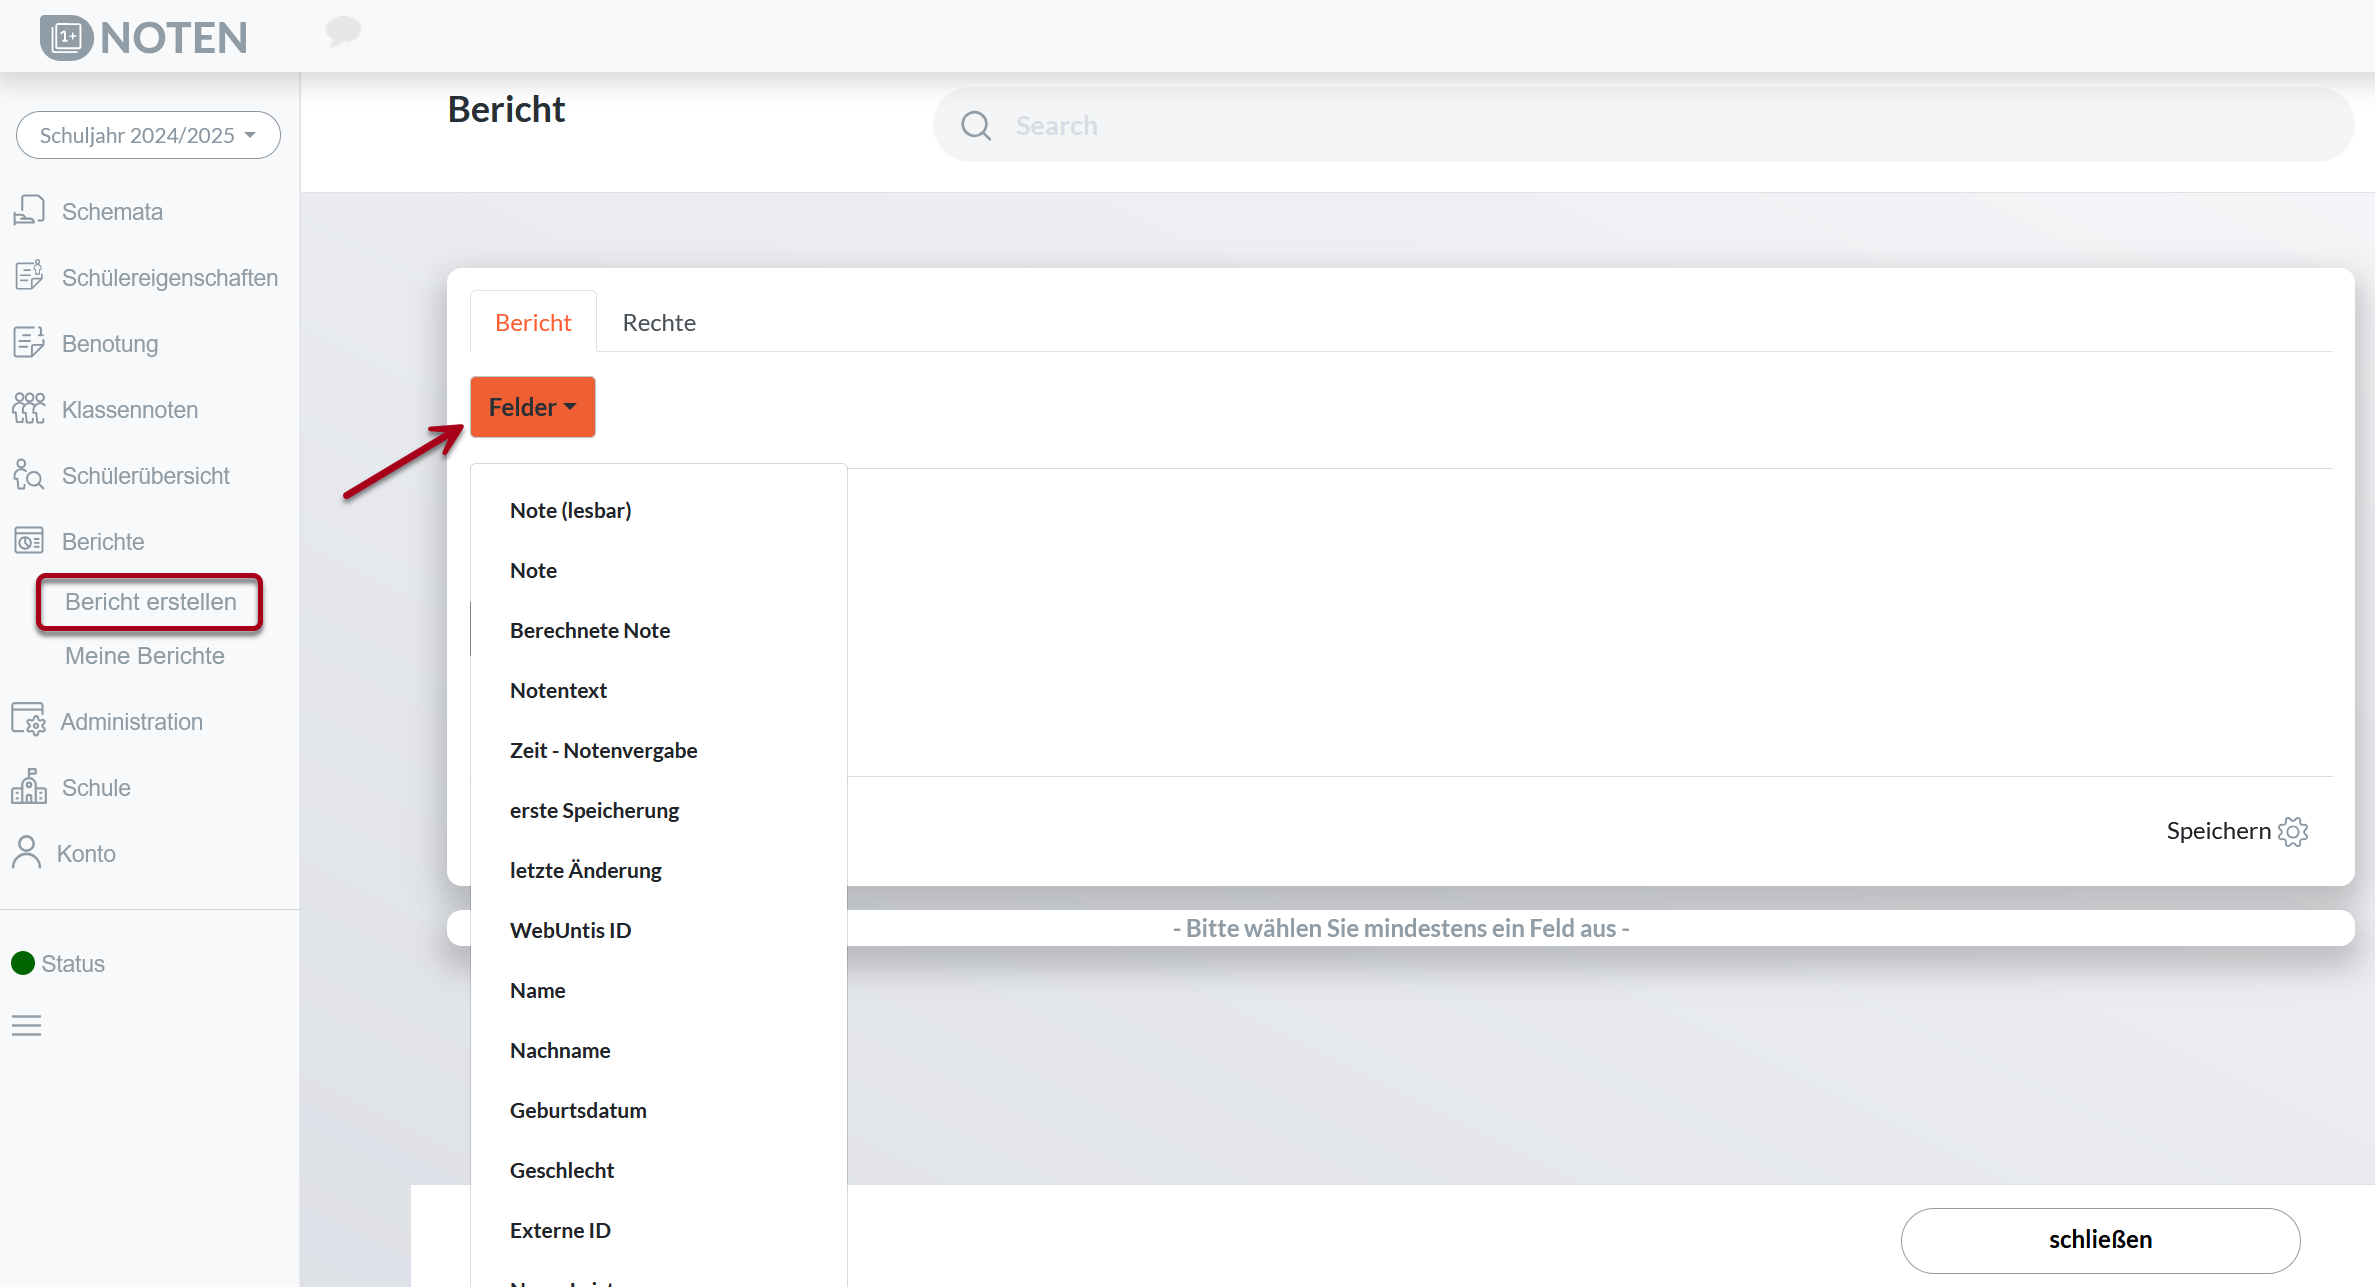This screenshot has height=1287, width=2375.
Task: Switch to the Rechte tab
Action: [658, 322]
